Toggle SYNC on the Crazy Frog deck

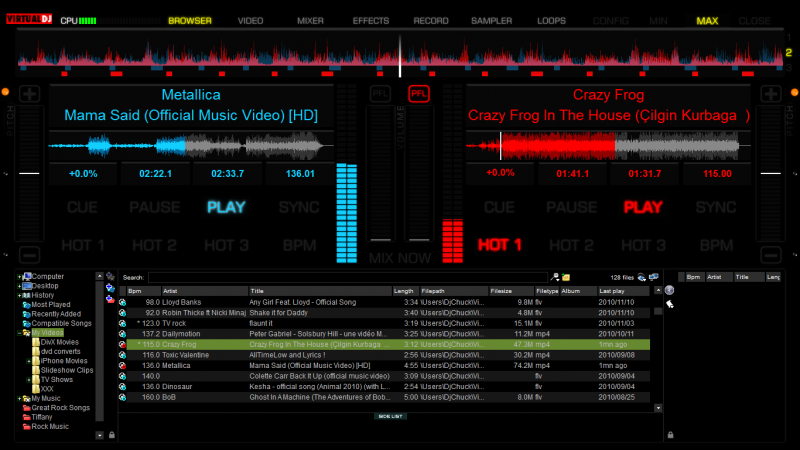click(x=716, y=207)
